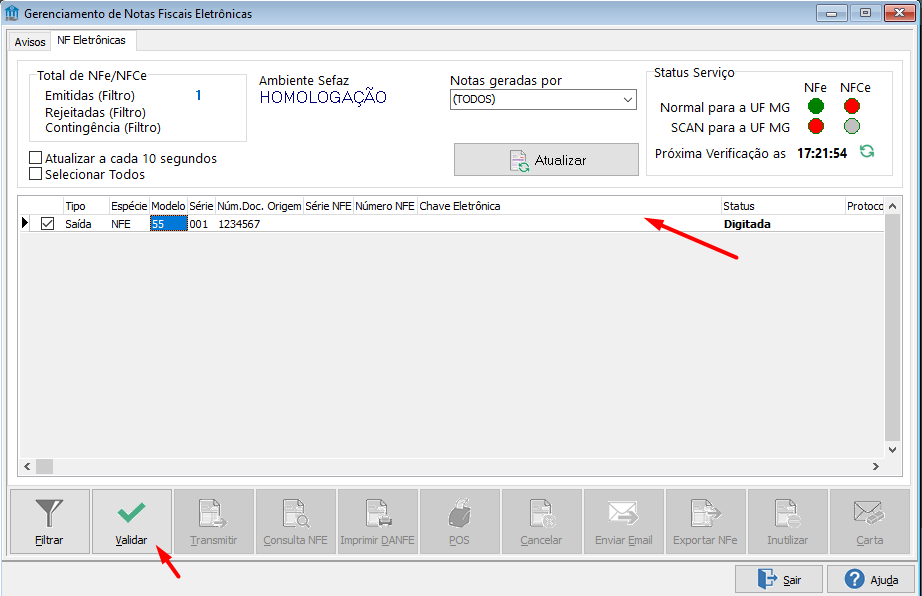Viewport: 922px width, 596px height.
Task: Click Chave Eletrônica column header
Action: point(569,206)
